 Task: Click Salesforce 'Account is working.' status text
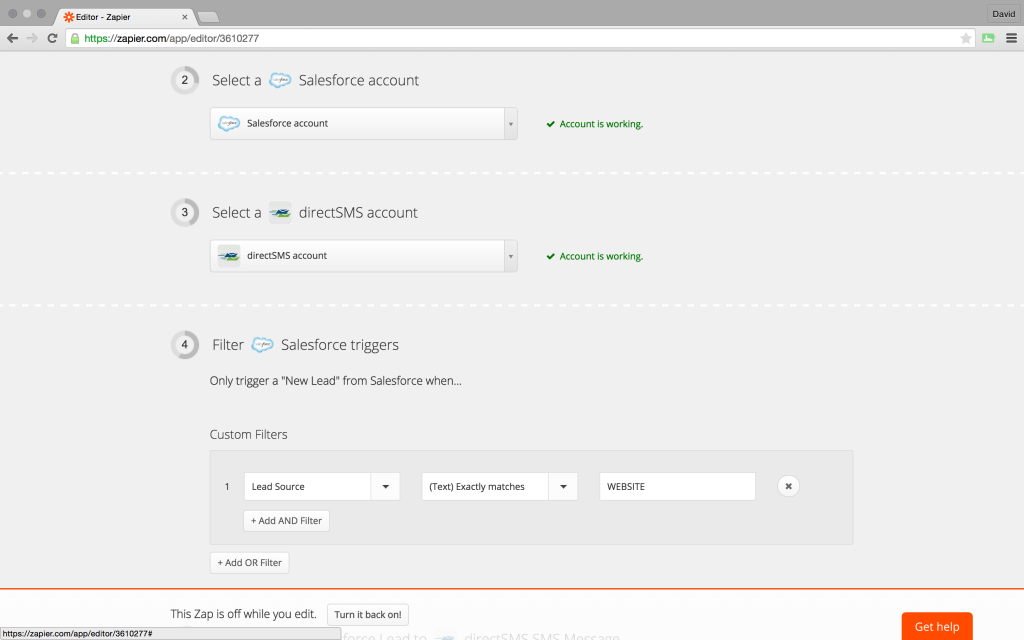pyautogui.click(x=601, y=124)
